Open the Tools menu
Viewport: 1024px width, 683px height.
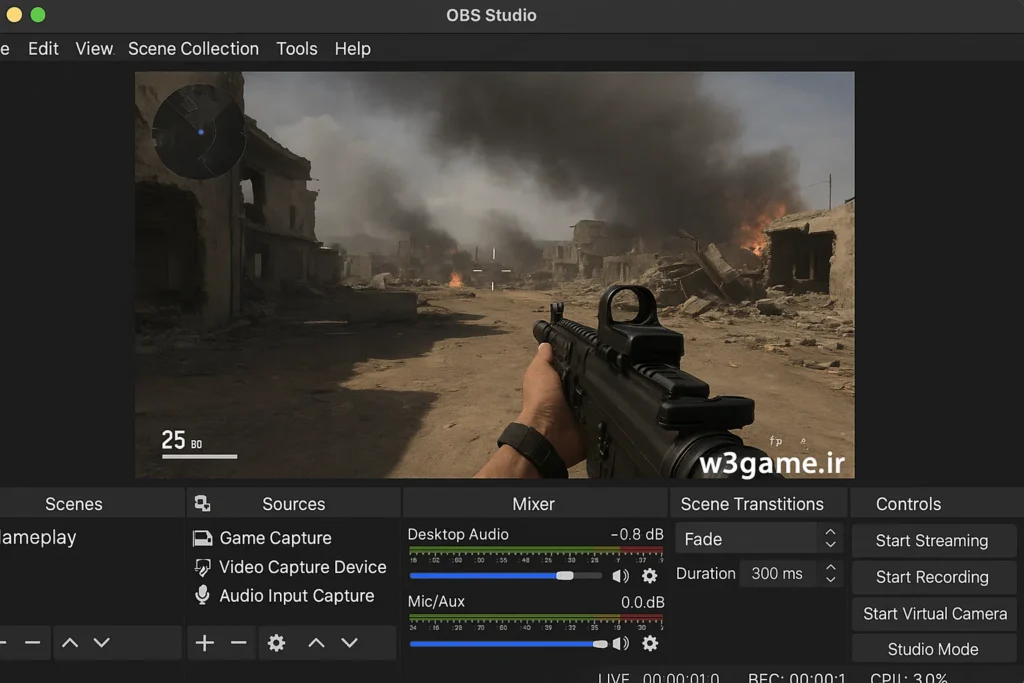[x=296, y=49]
